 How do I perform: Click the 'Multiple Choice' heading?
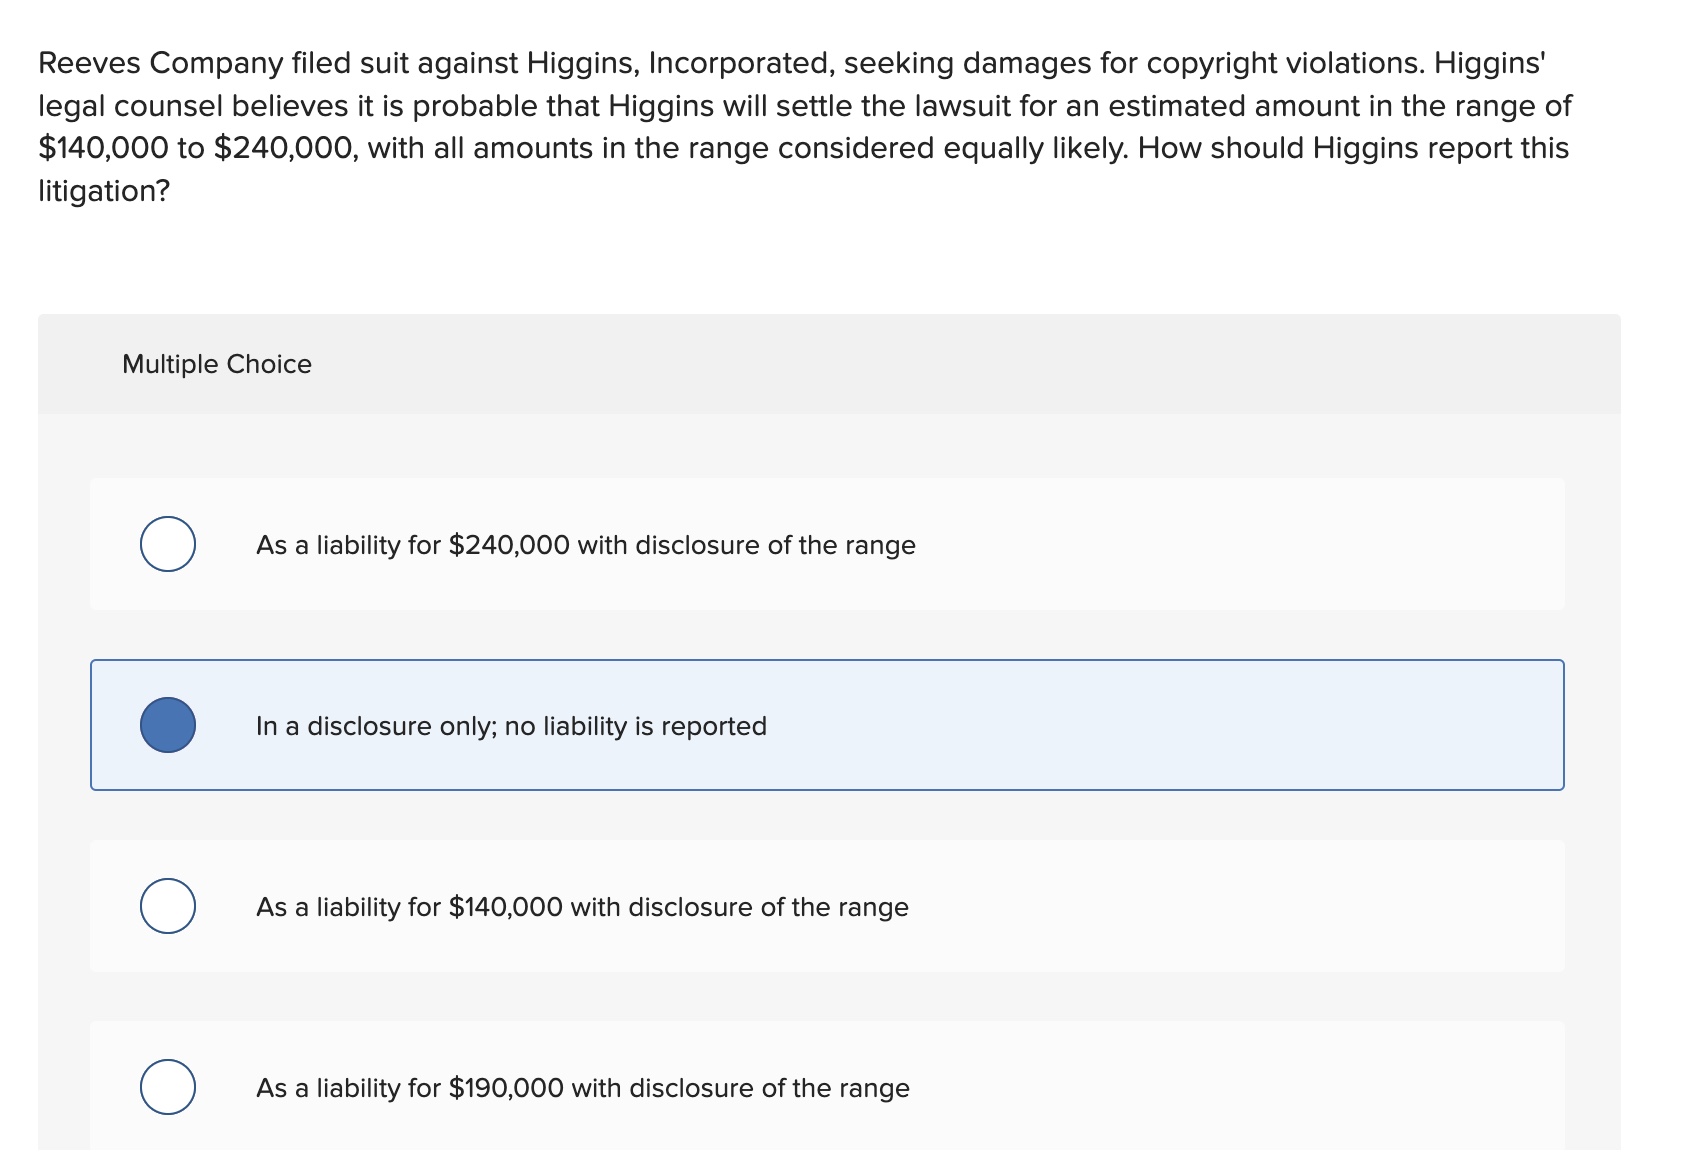217,364
